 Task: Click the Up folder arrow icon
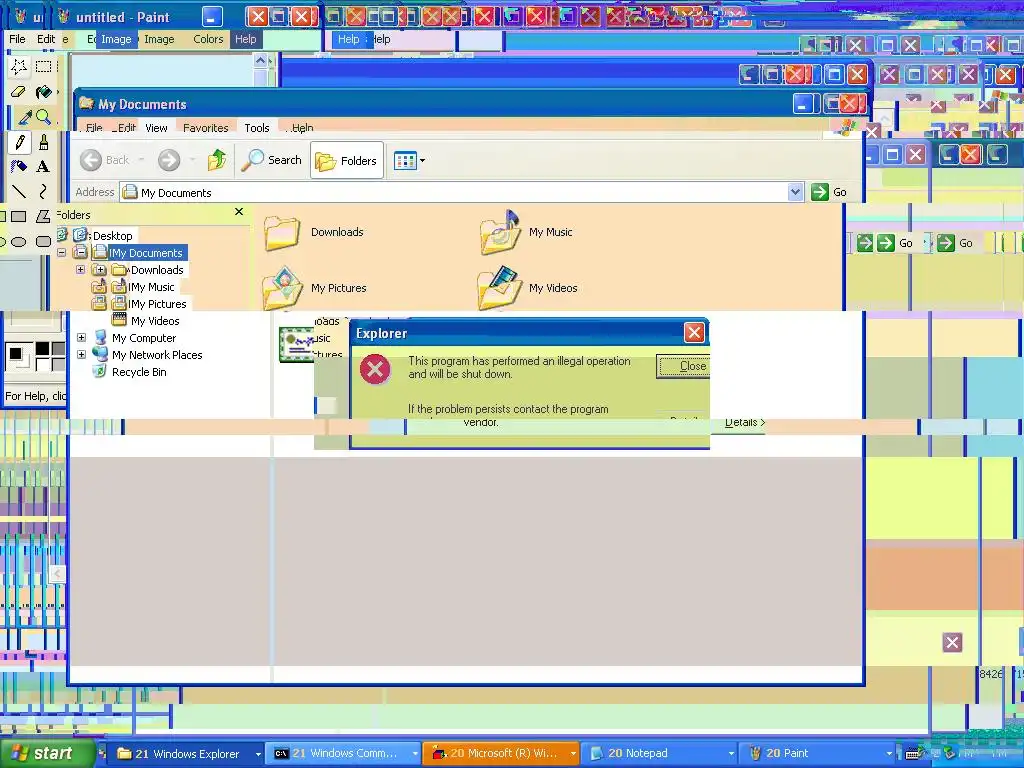coord(217,159)
